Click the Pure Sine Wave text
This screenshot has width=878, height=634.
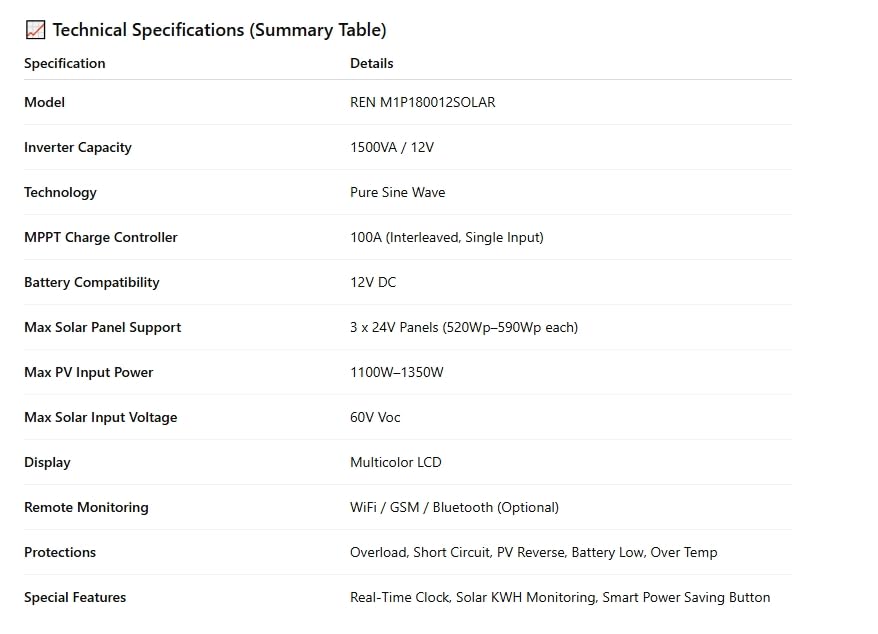[x=398, y=192]
